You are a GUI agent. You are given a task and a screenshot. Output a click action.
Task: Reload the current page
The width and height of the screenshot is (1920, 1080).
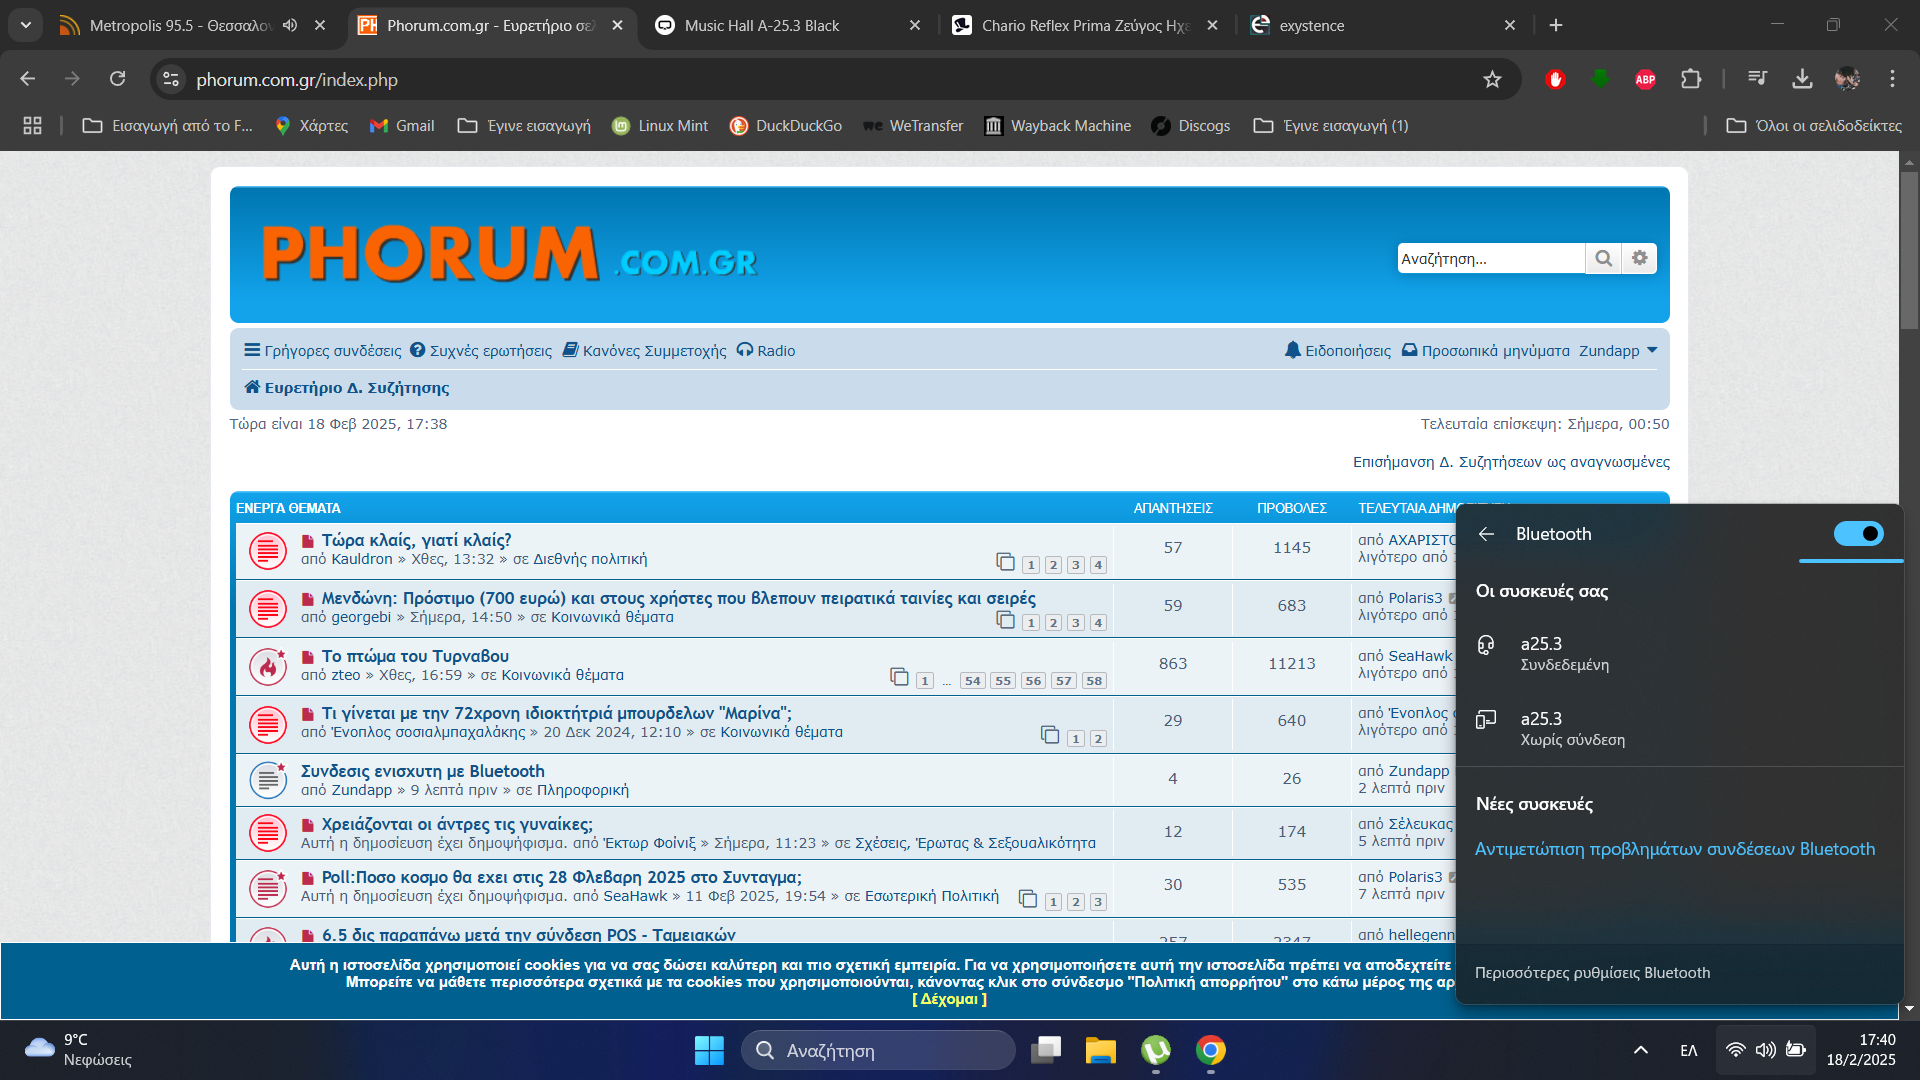pyautogui.click(x=117, y=79)
